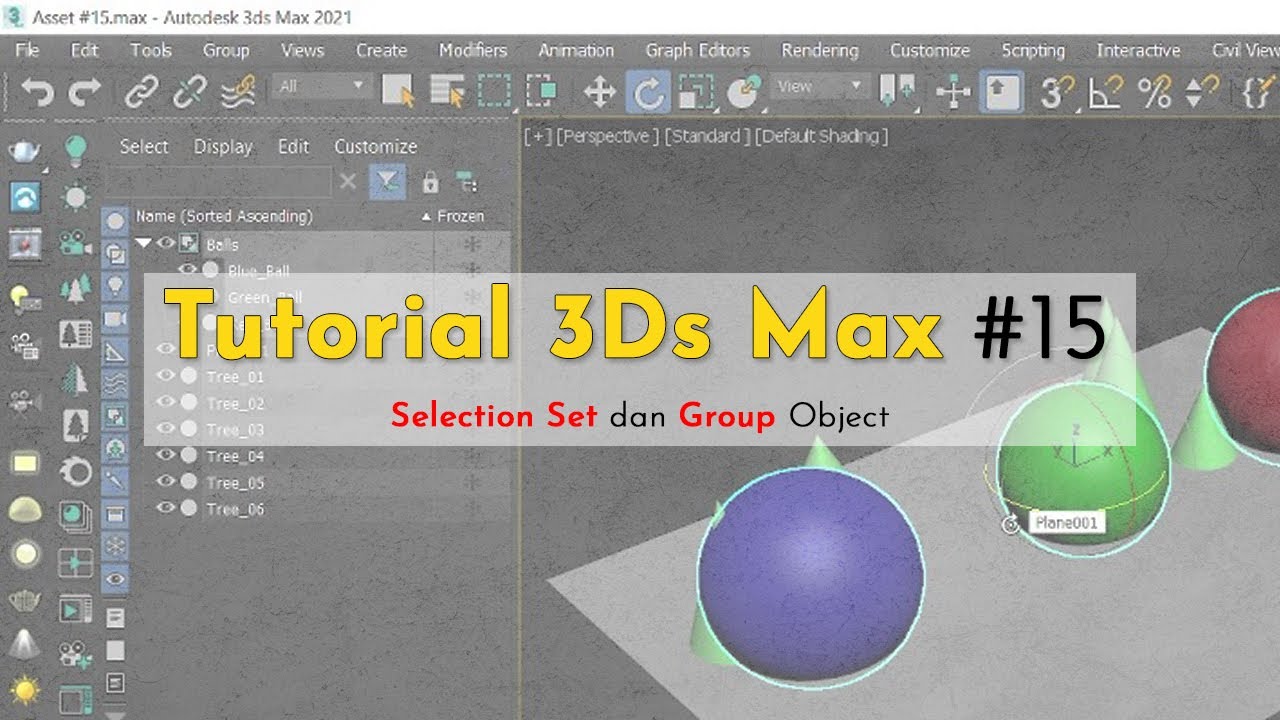
Task: Hide Tree_06 via its eye icon
Action: coord(166,508)
